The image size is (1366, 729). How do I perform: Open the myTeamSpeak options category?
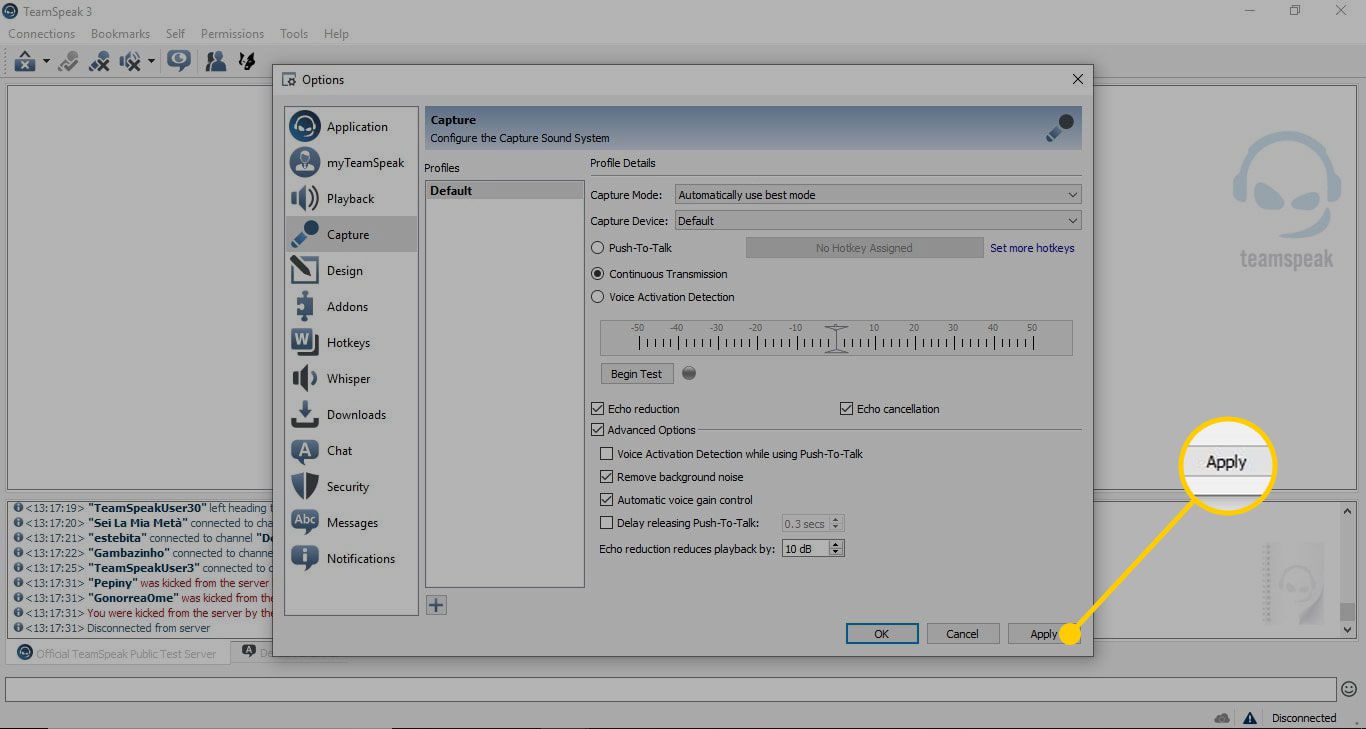tap(351, 163)
